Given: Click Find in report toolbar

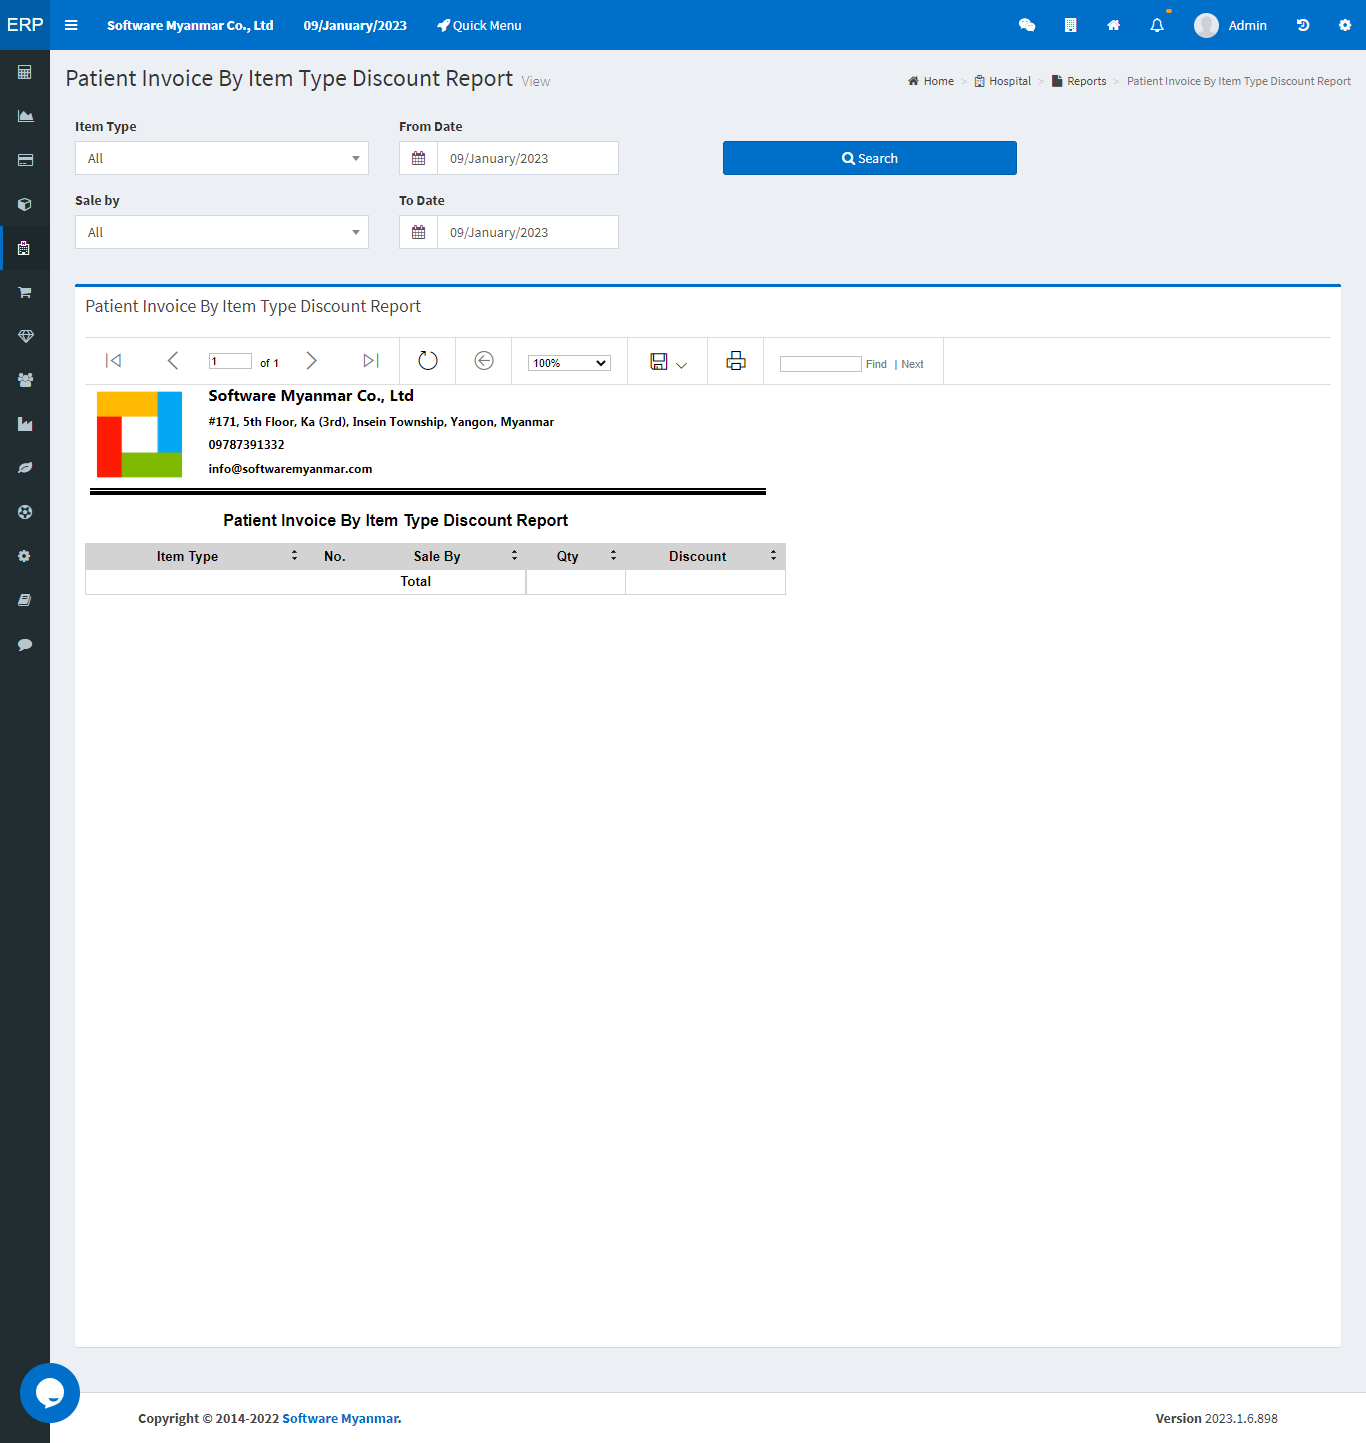Looking at the screenshot, I should coord(876,364).
